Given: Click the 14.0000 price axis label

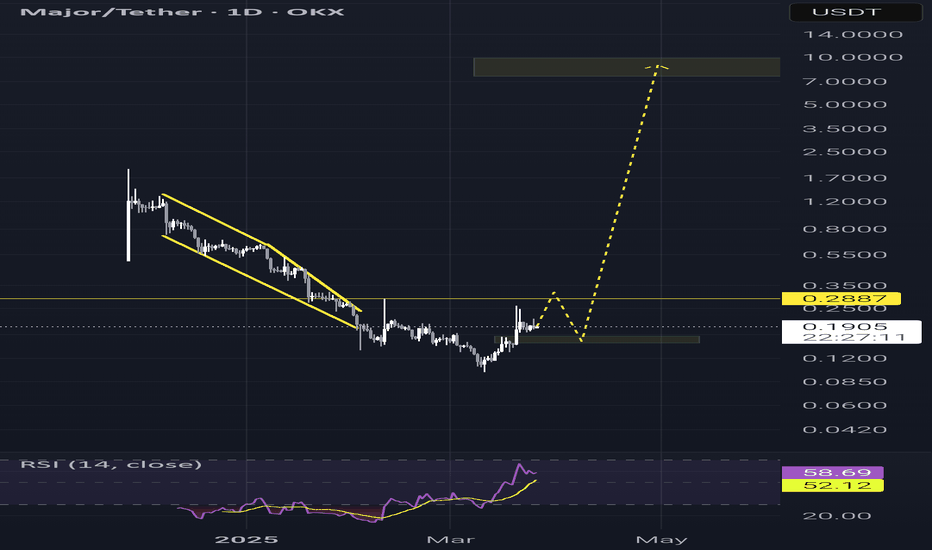Looking at the screenshot, I should click(853, 34).
